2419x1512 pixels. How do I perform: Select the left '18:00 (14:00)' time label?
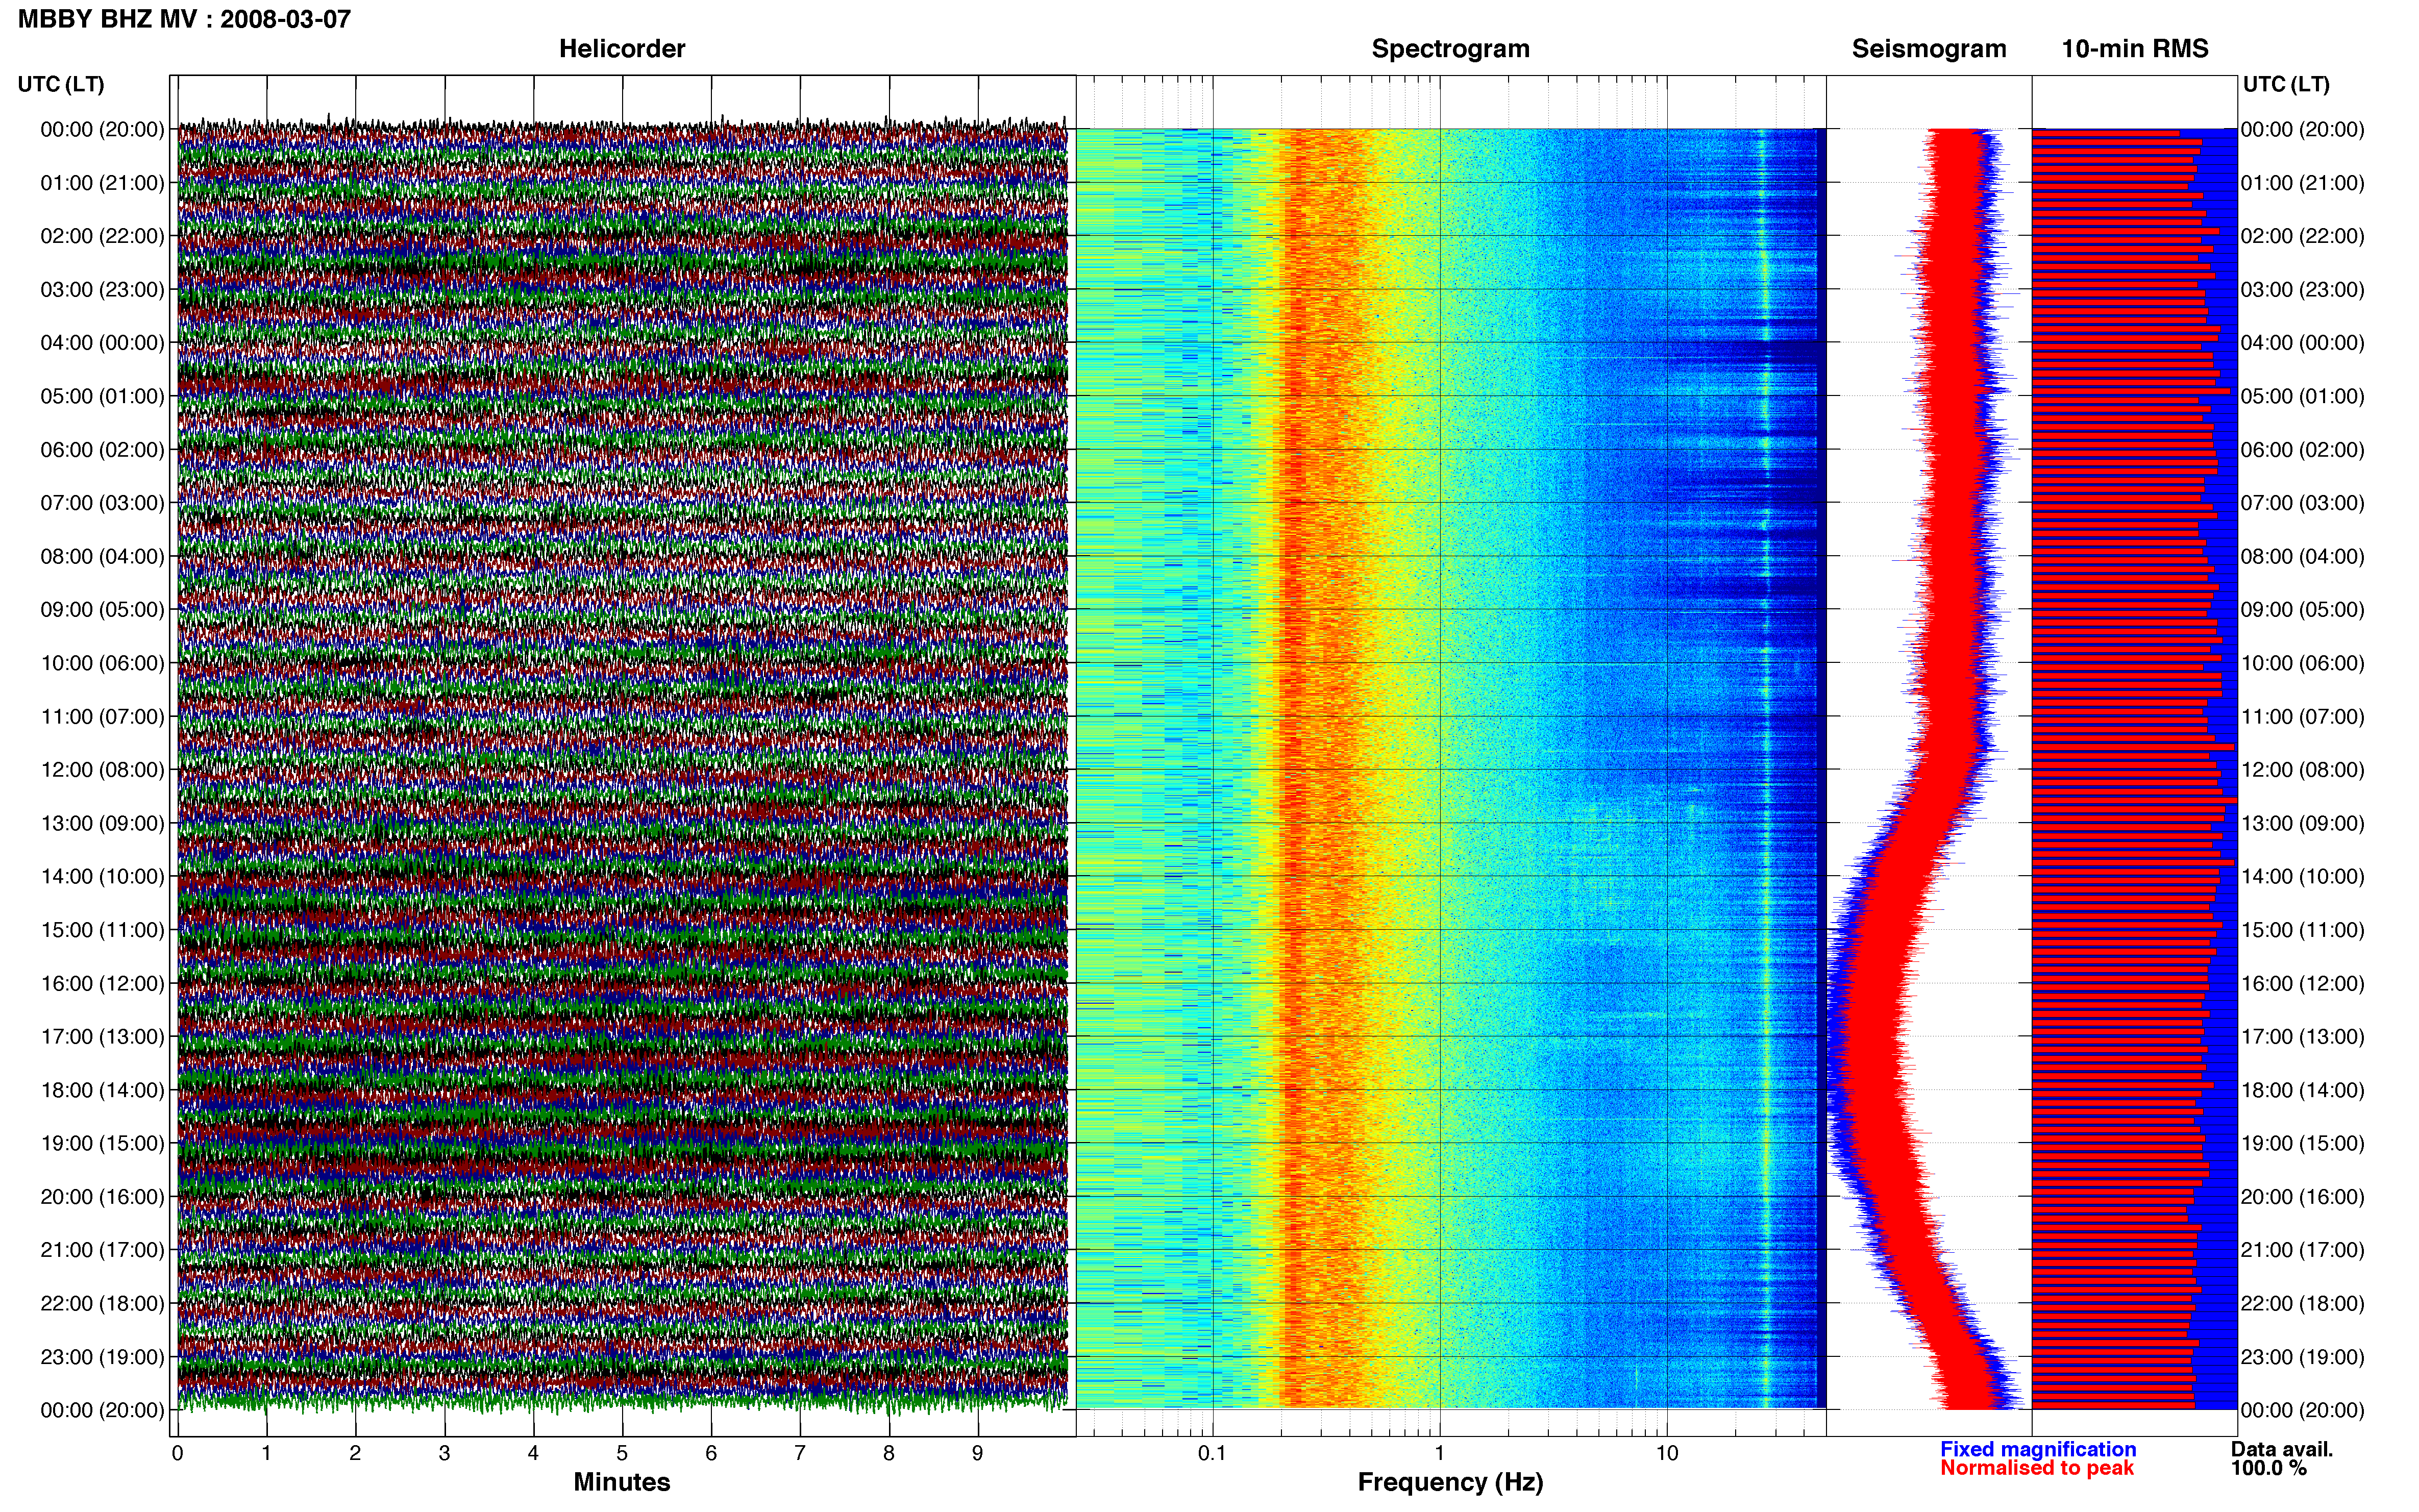click(x=102, y=1090)
